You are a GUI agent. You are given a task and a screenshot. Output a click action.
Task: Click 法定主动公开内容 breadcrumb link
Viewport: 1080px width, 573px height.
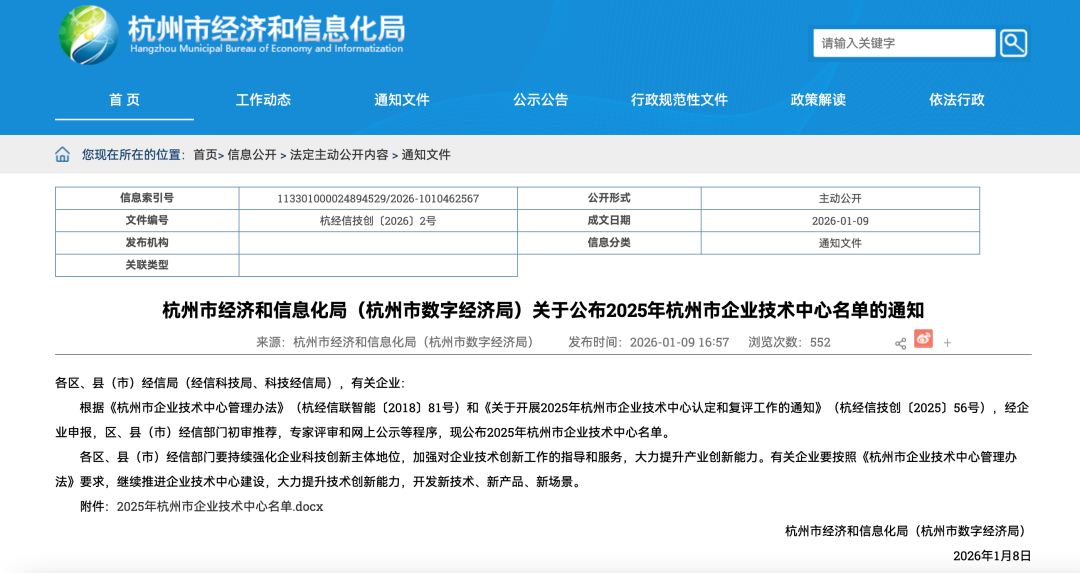tap(339, 155)
